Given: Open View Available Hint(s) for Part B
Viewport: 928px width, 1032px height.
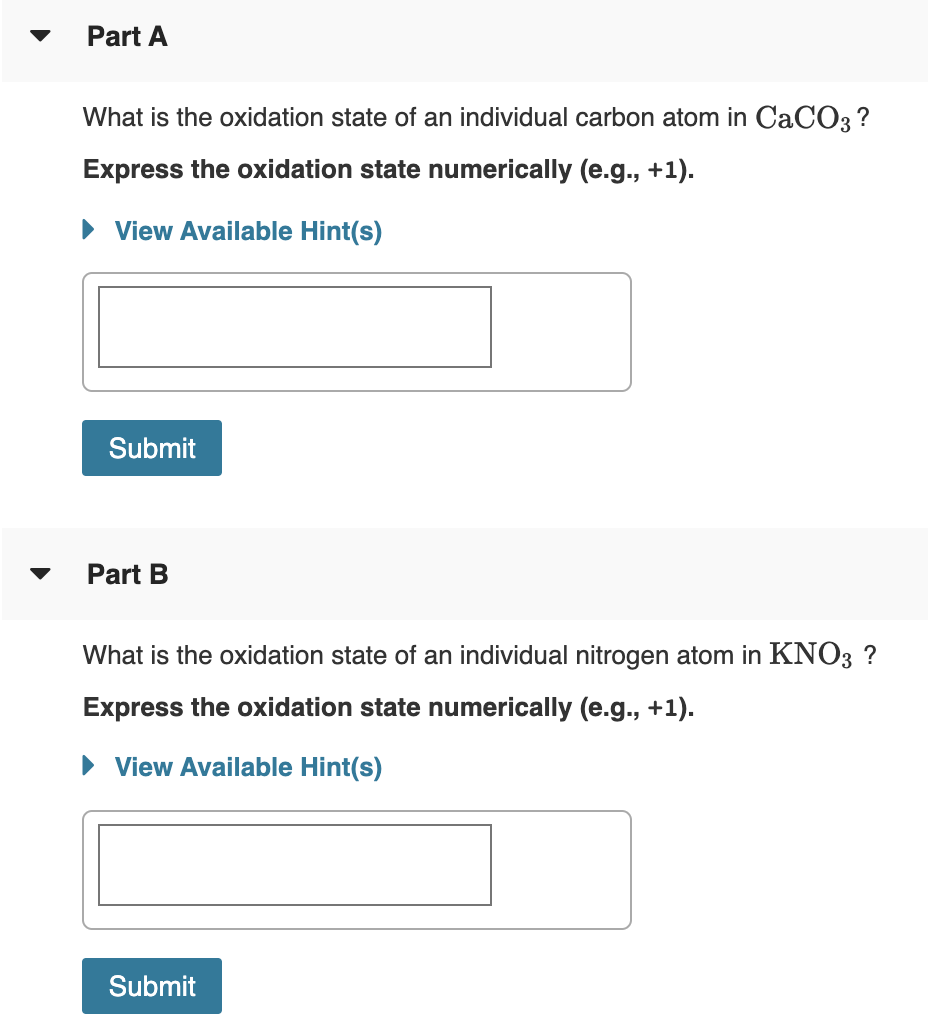Looking at the screenshot, I should (x=247, y=767).
